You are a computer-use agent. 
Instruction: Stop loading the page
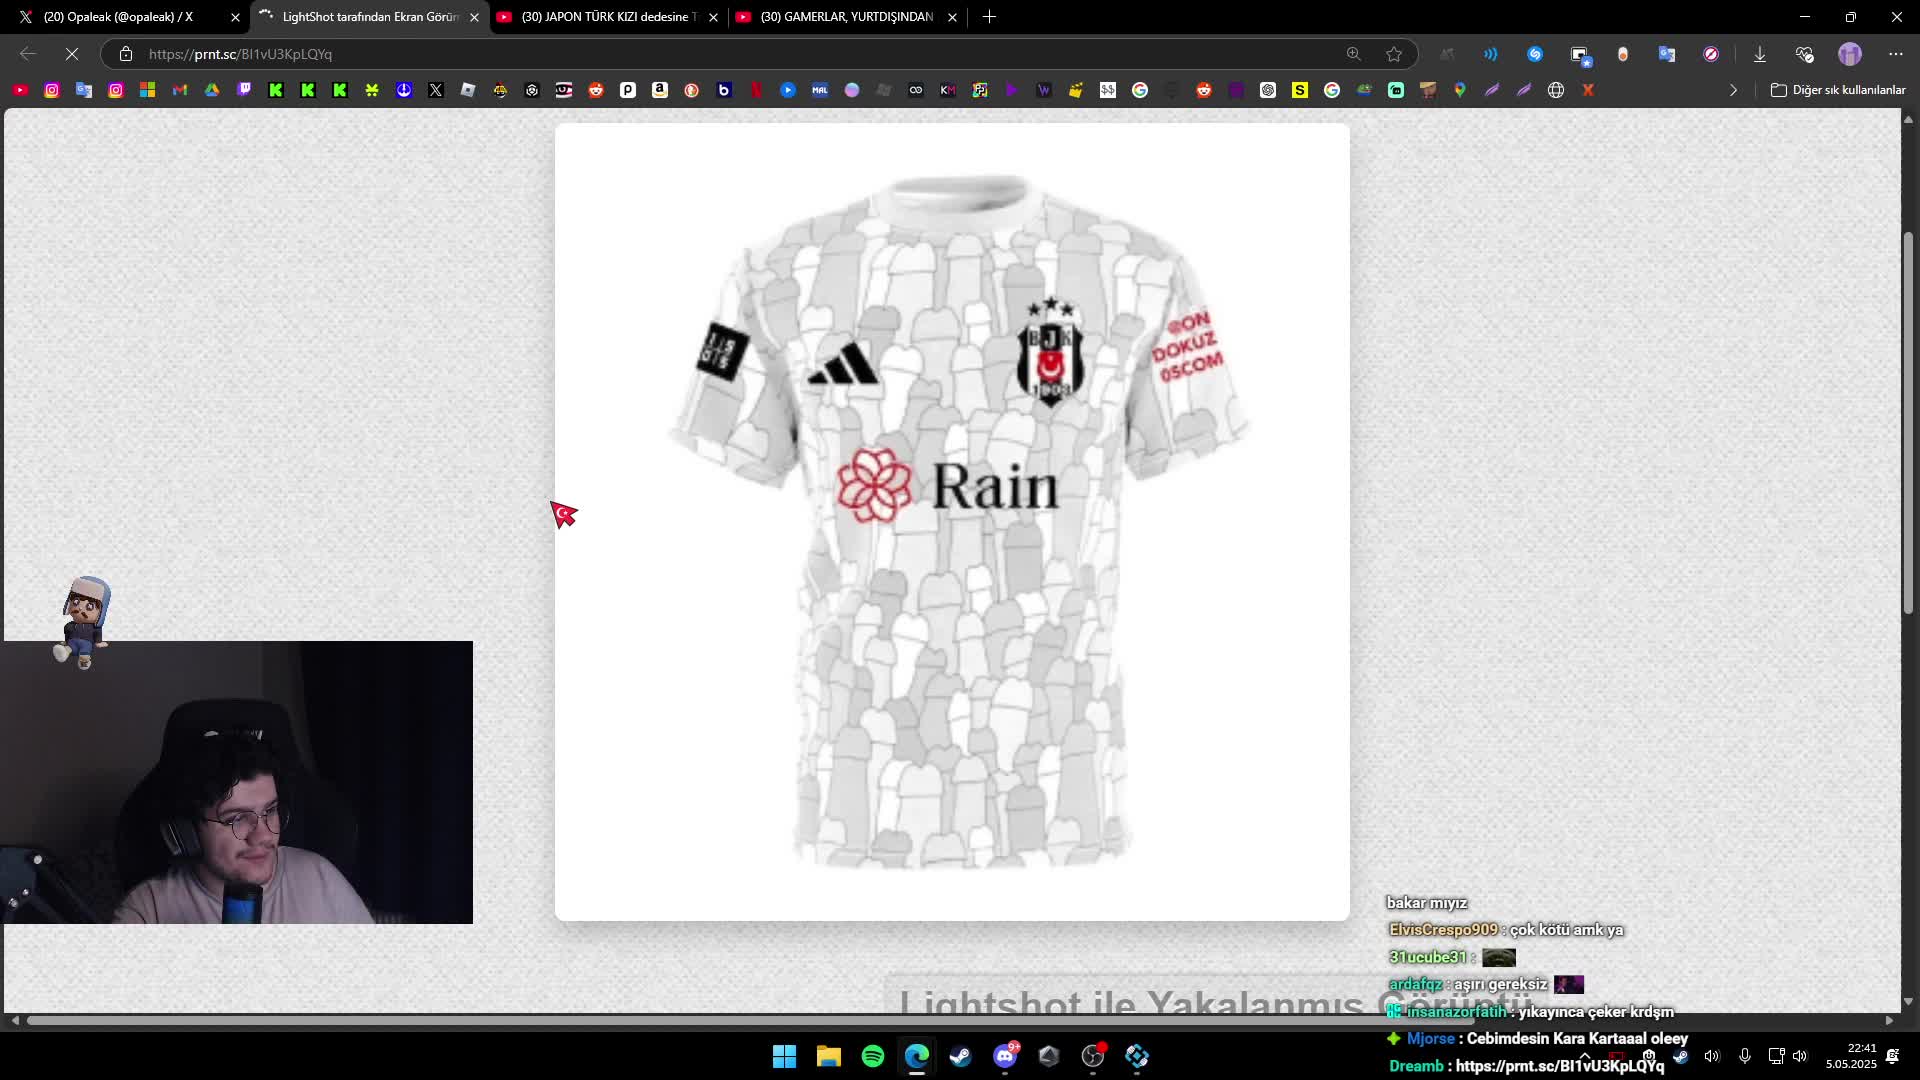pyautogui.click(x=72, y=54)
